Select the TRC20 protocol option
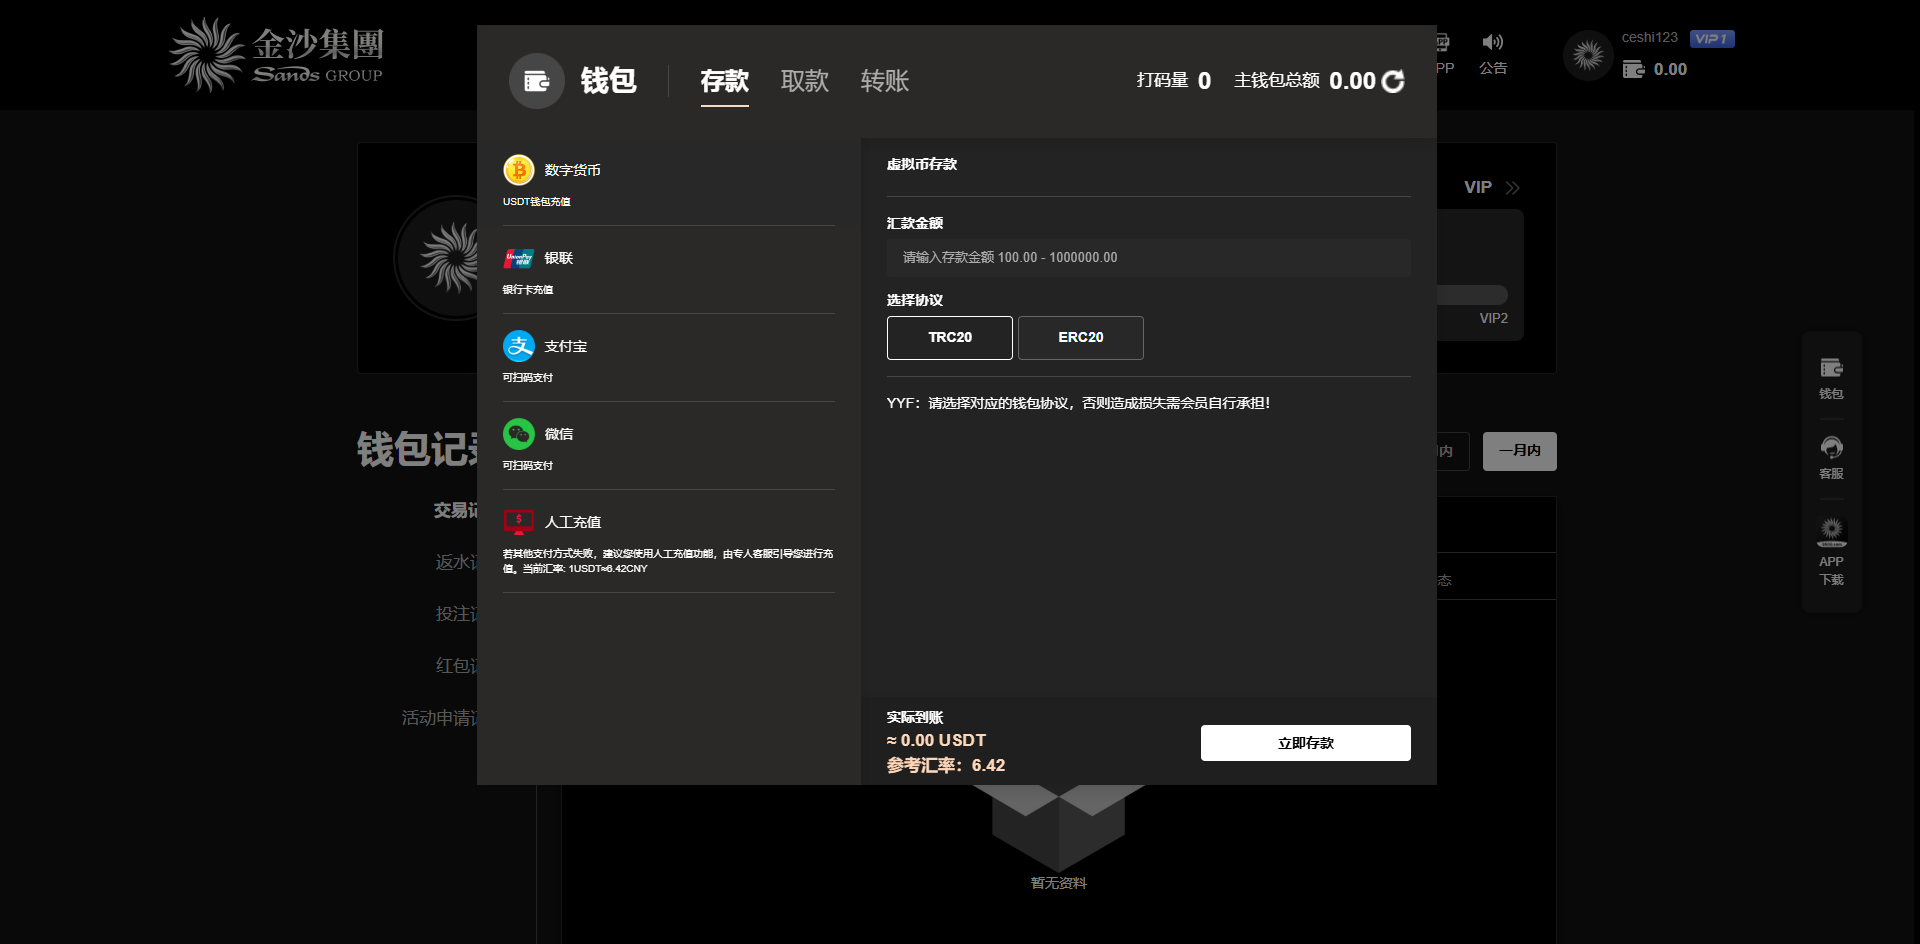Image resolution: width=1920 pixels, height=944 pixels. pyautogui.click(x=949, y=338)
